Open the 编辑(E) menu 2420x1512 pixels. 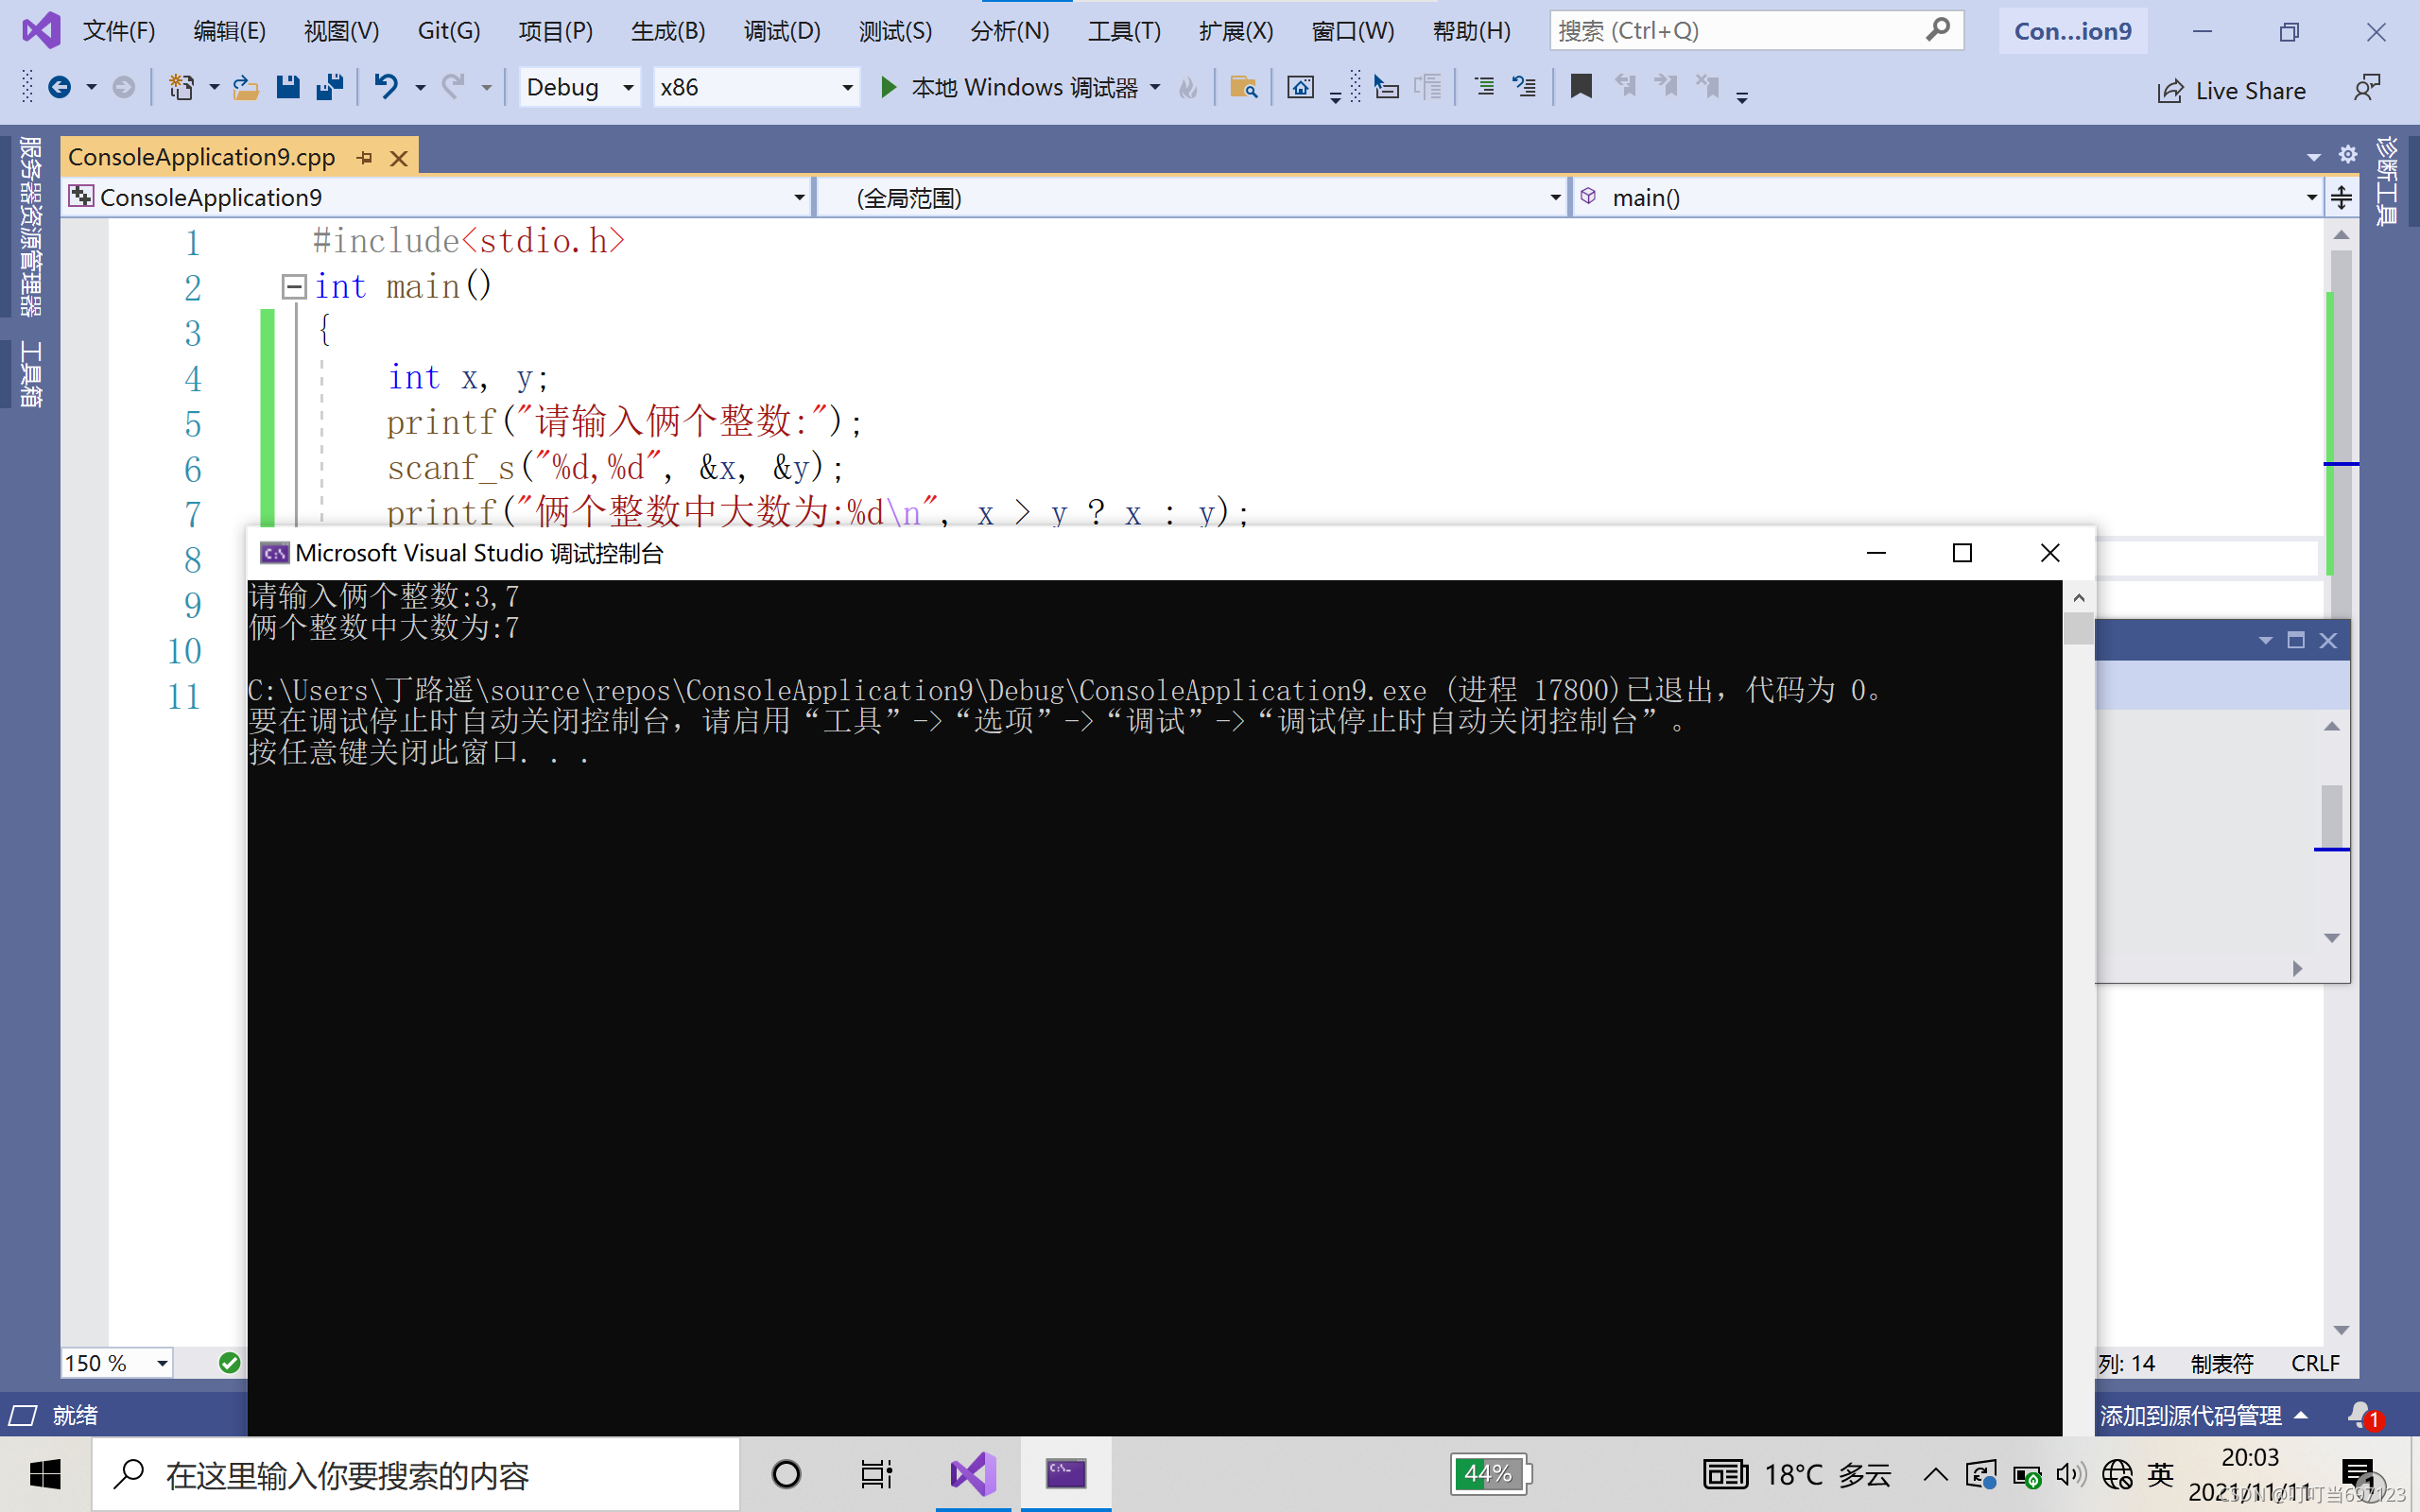(230, 31)
